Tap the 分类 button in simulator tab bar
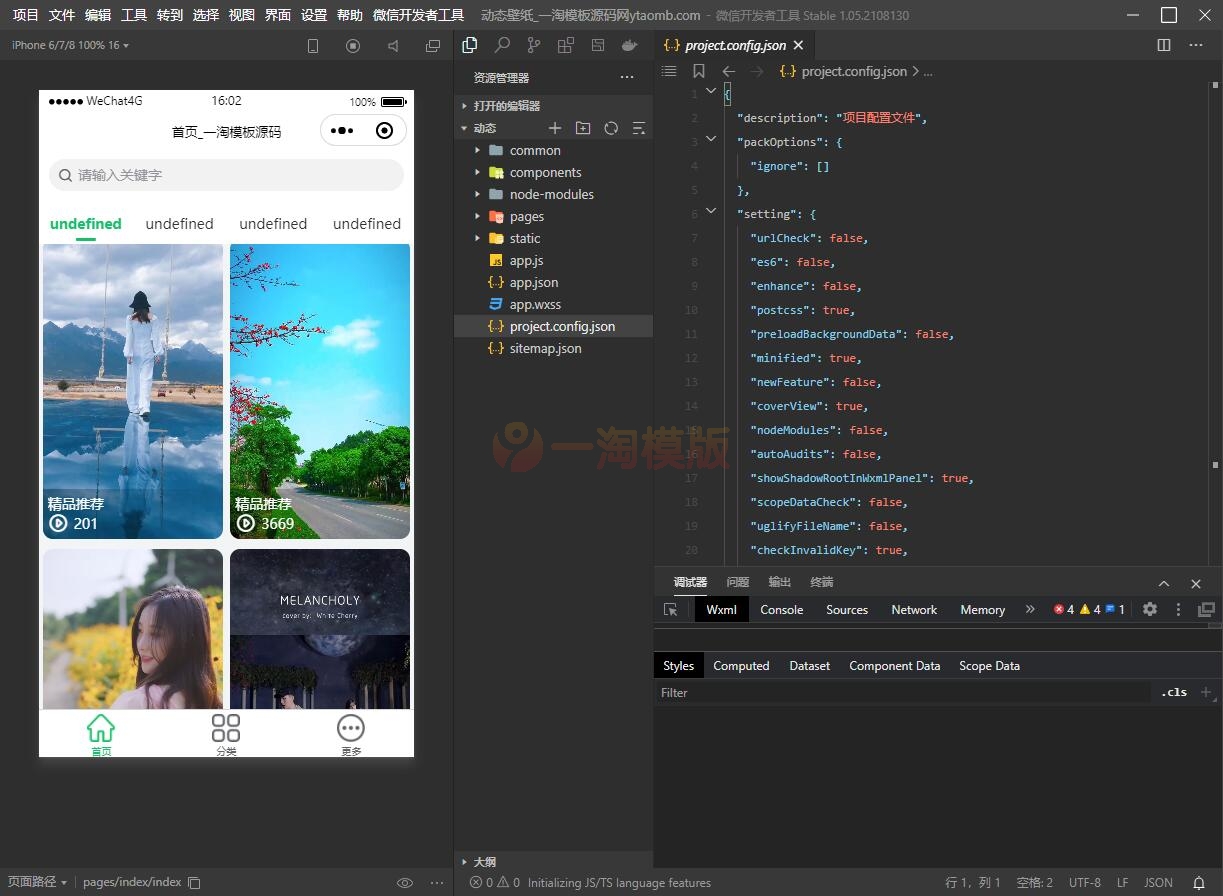The image size is (1223, 896). [x=226, y=735]
